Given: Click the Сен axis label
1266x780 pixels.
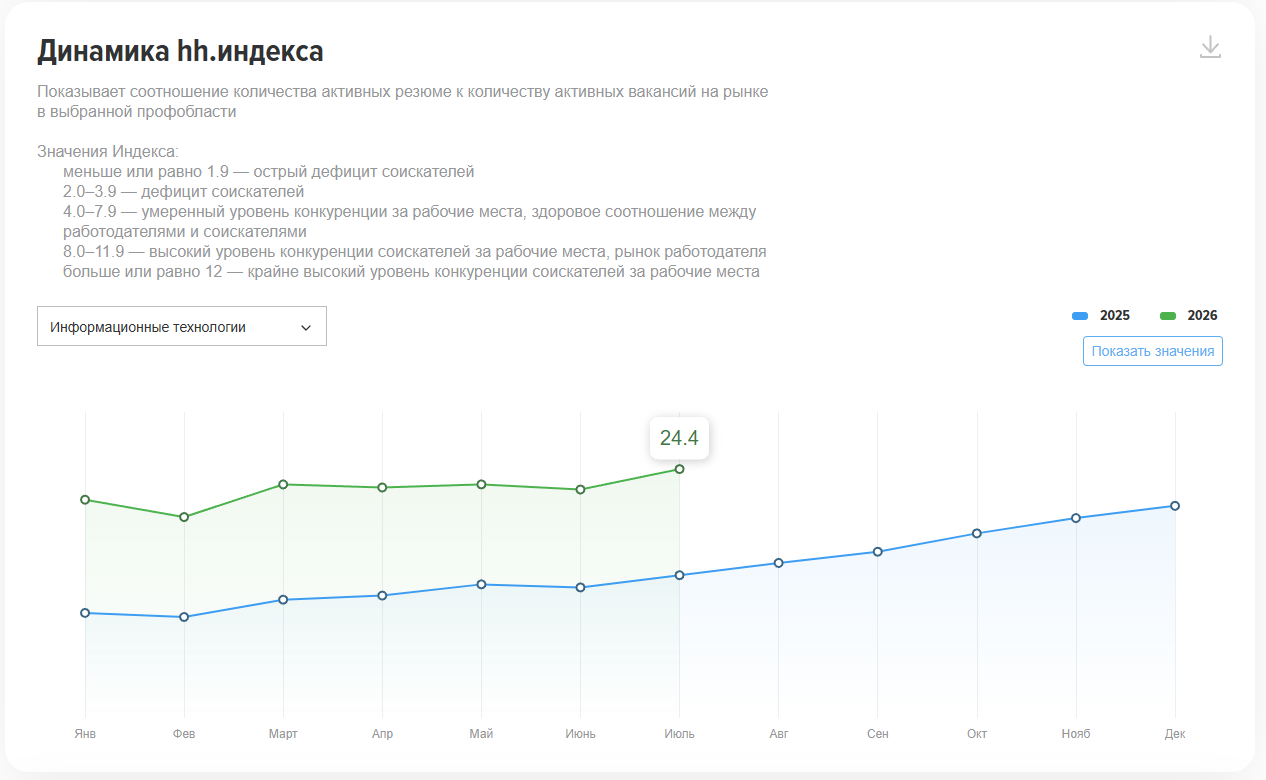Looking at the screenshot, I should [x=877, y=734].
